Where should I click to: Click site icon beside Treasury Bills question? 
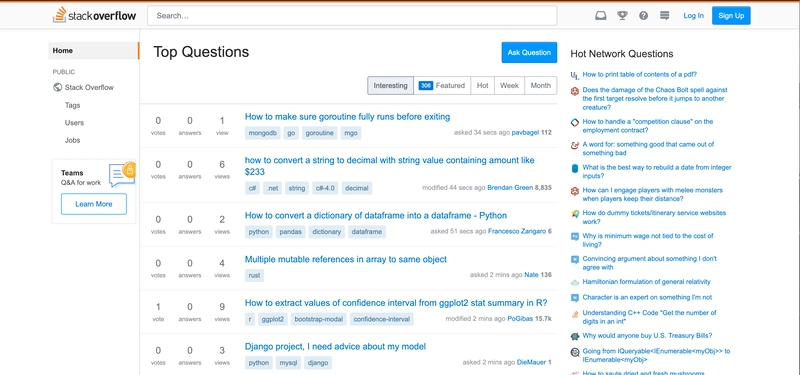(x=574, y=336)
